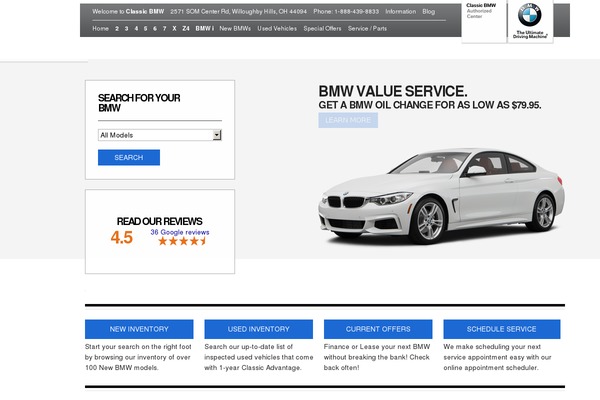Open the Z4 menu item
600x400 pixels.
tap(186, 29)
